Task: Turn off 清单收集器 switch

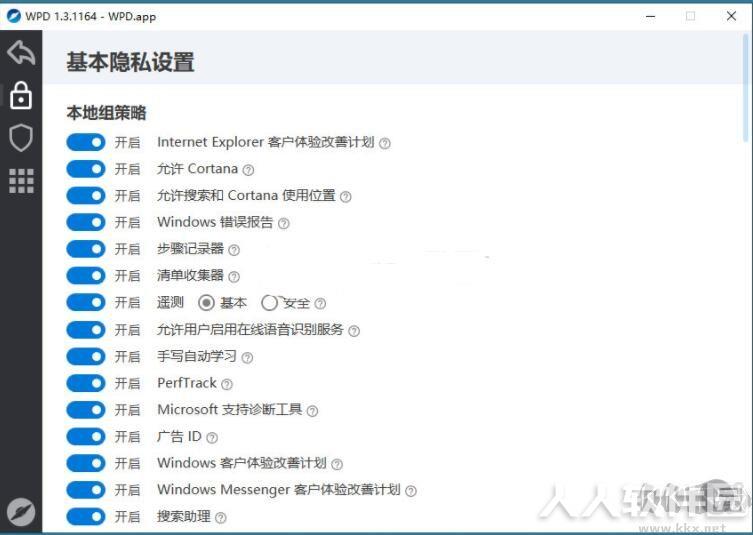Action: (85, 276)
